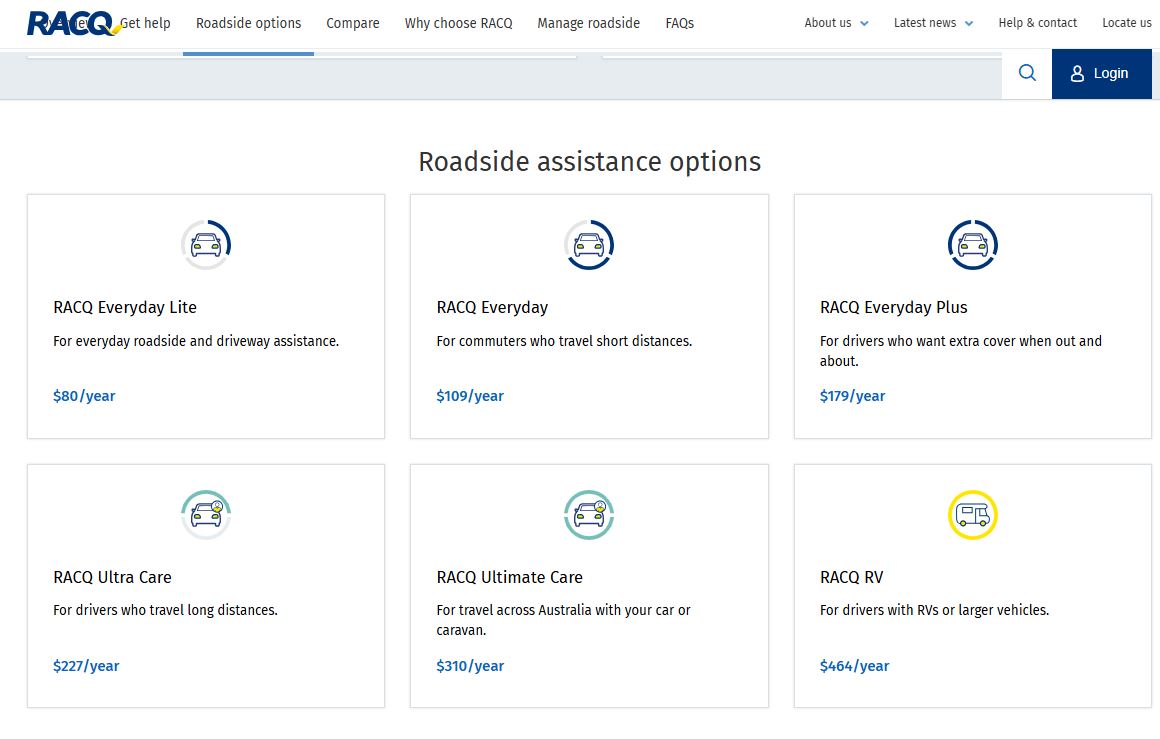This screenshot has width=1160, height=739.
Task: Click the RACQ Ultimate Care caravan icon
Action: pyautogui.click(x=589, y=513)
